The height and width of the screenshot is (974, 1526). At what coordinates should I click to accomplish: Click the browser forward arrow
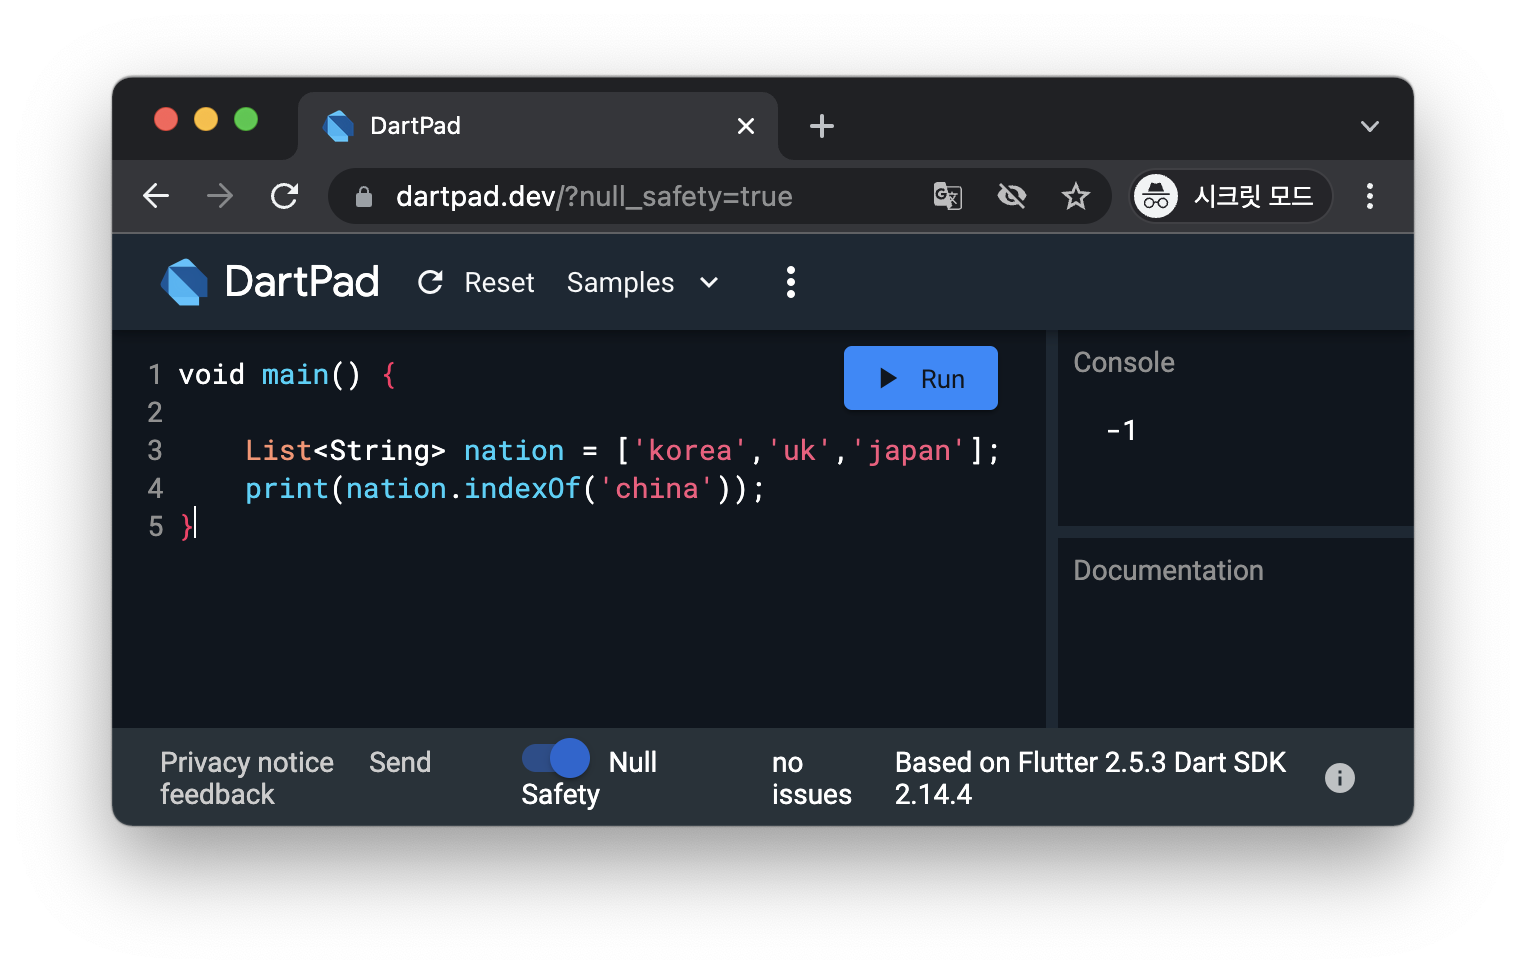pyautogui.click(x=219, y=196)
